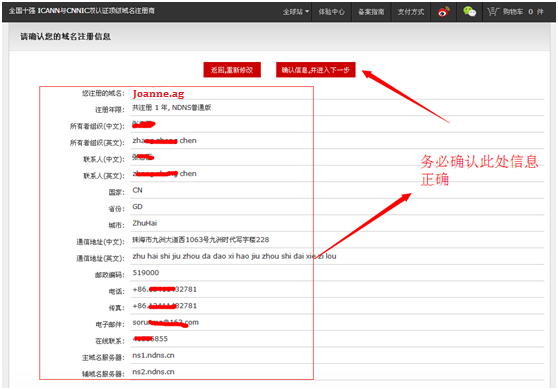
Task: Click the secondary nameserver ns2.ndns.cn value
Action: click(x=153, y=371)
